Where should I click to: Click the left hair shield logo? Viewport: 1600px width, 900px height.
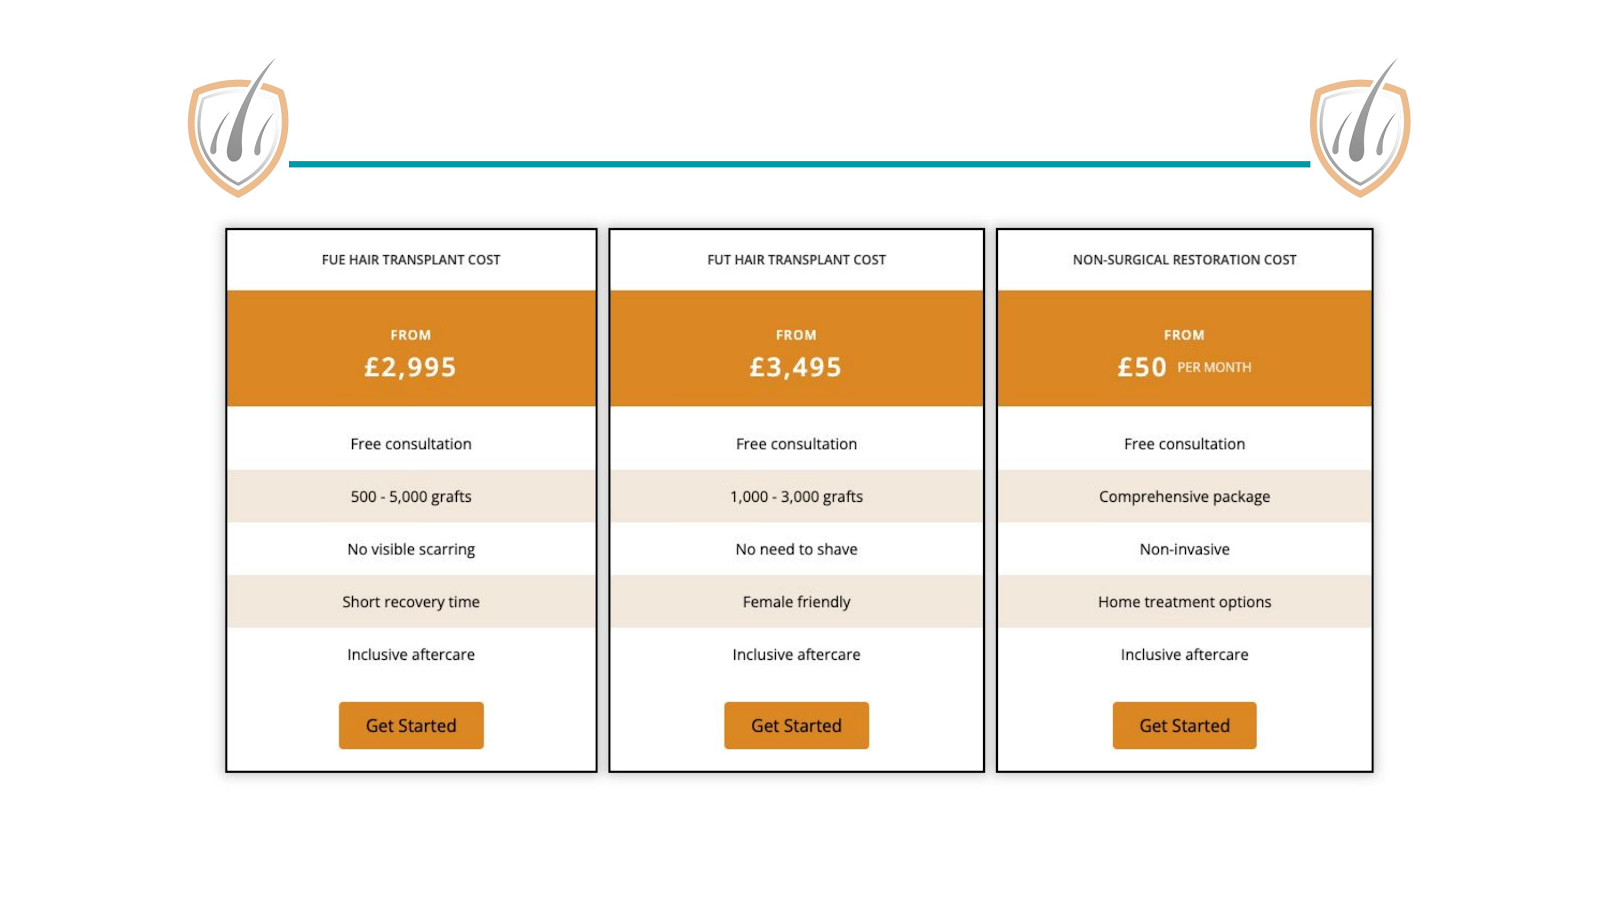click(x=238, y=133)
